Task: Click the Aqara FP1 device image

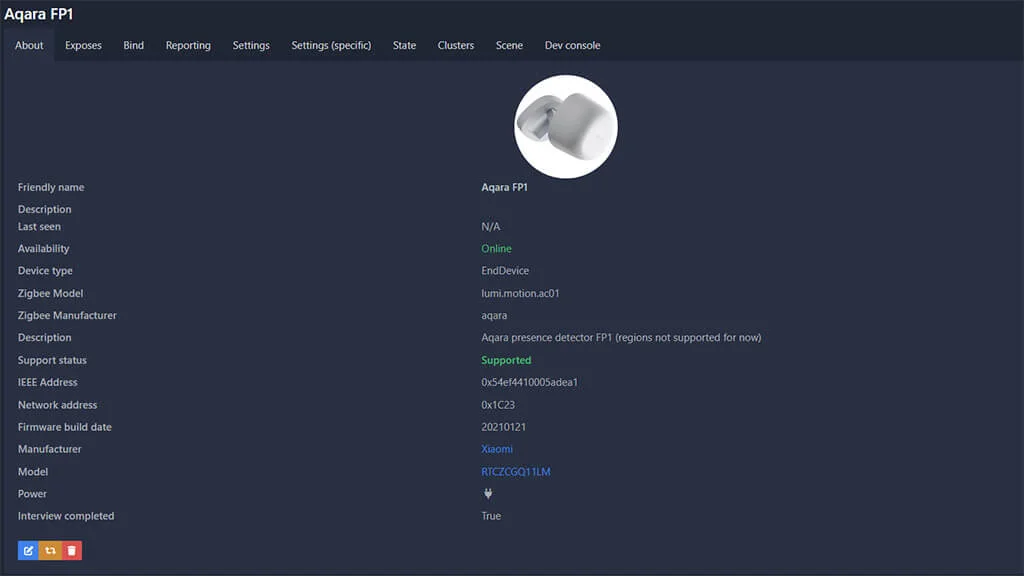Action: (565, 127)
